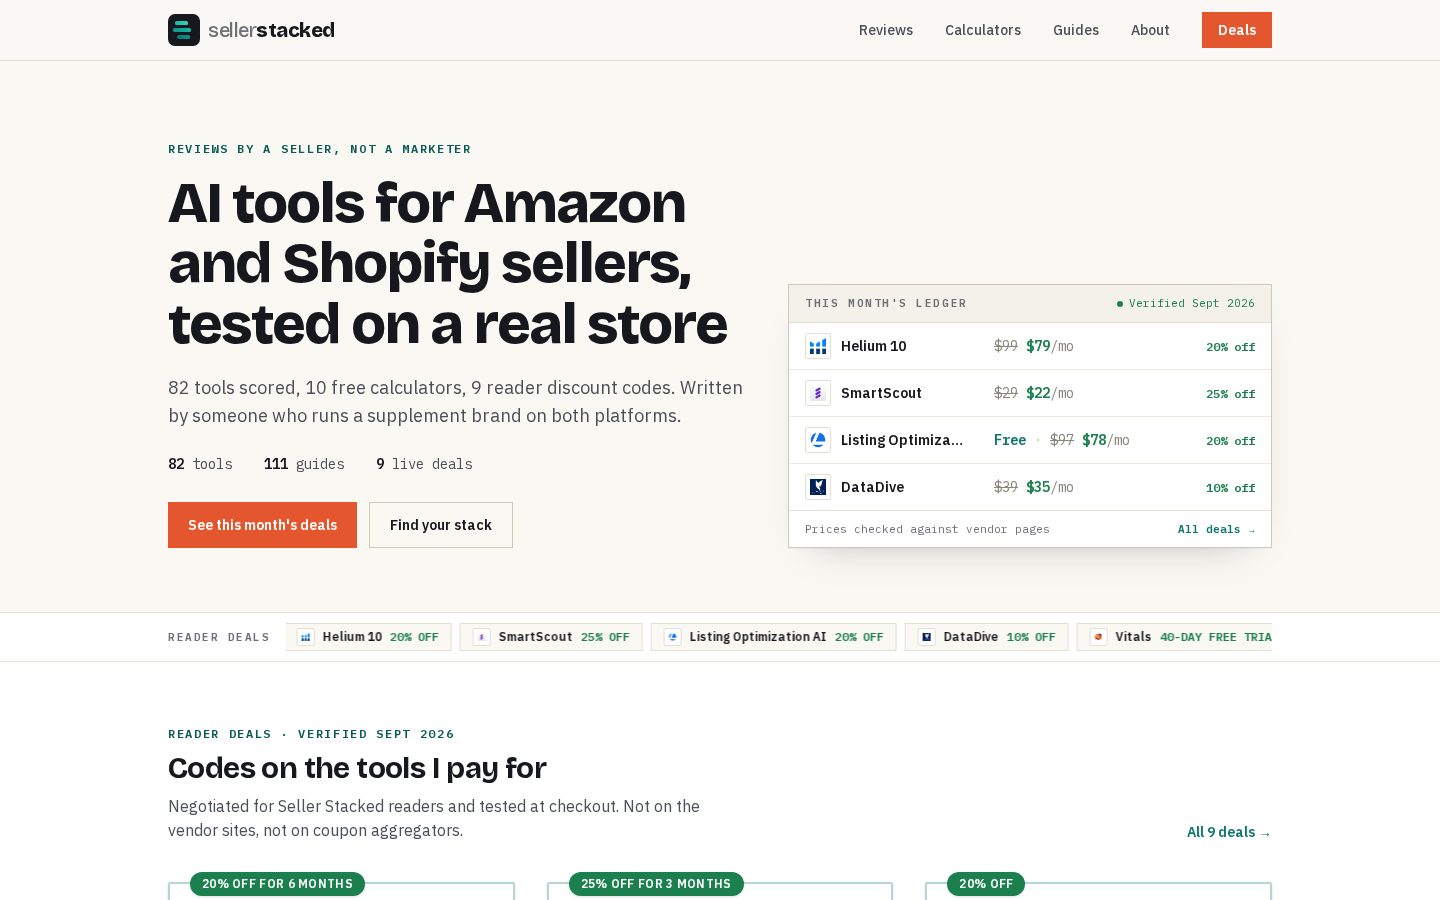Click the sellerstacked wordmark text
This screenshot has height=900, width=1440.
pyautogui.click(x=271, y=30)
